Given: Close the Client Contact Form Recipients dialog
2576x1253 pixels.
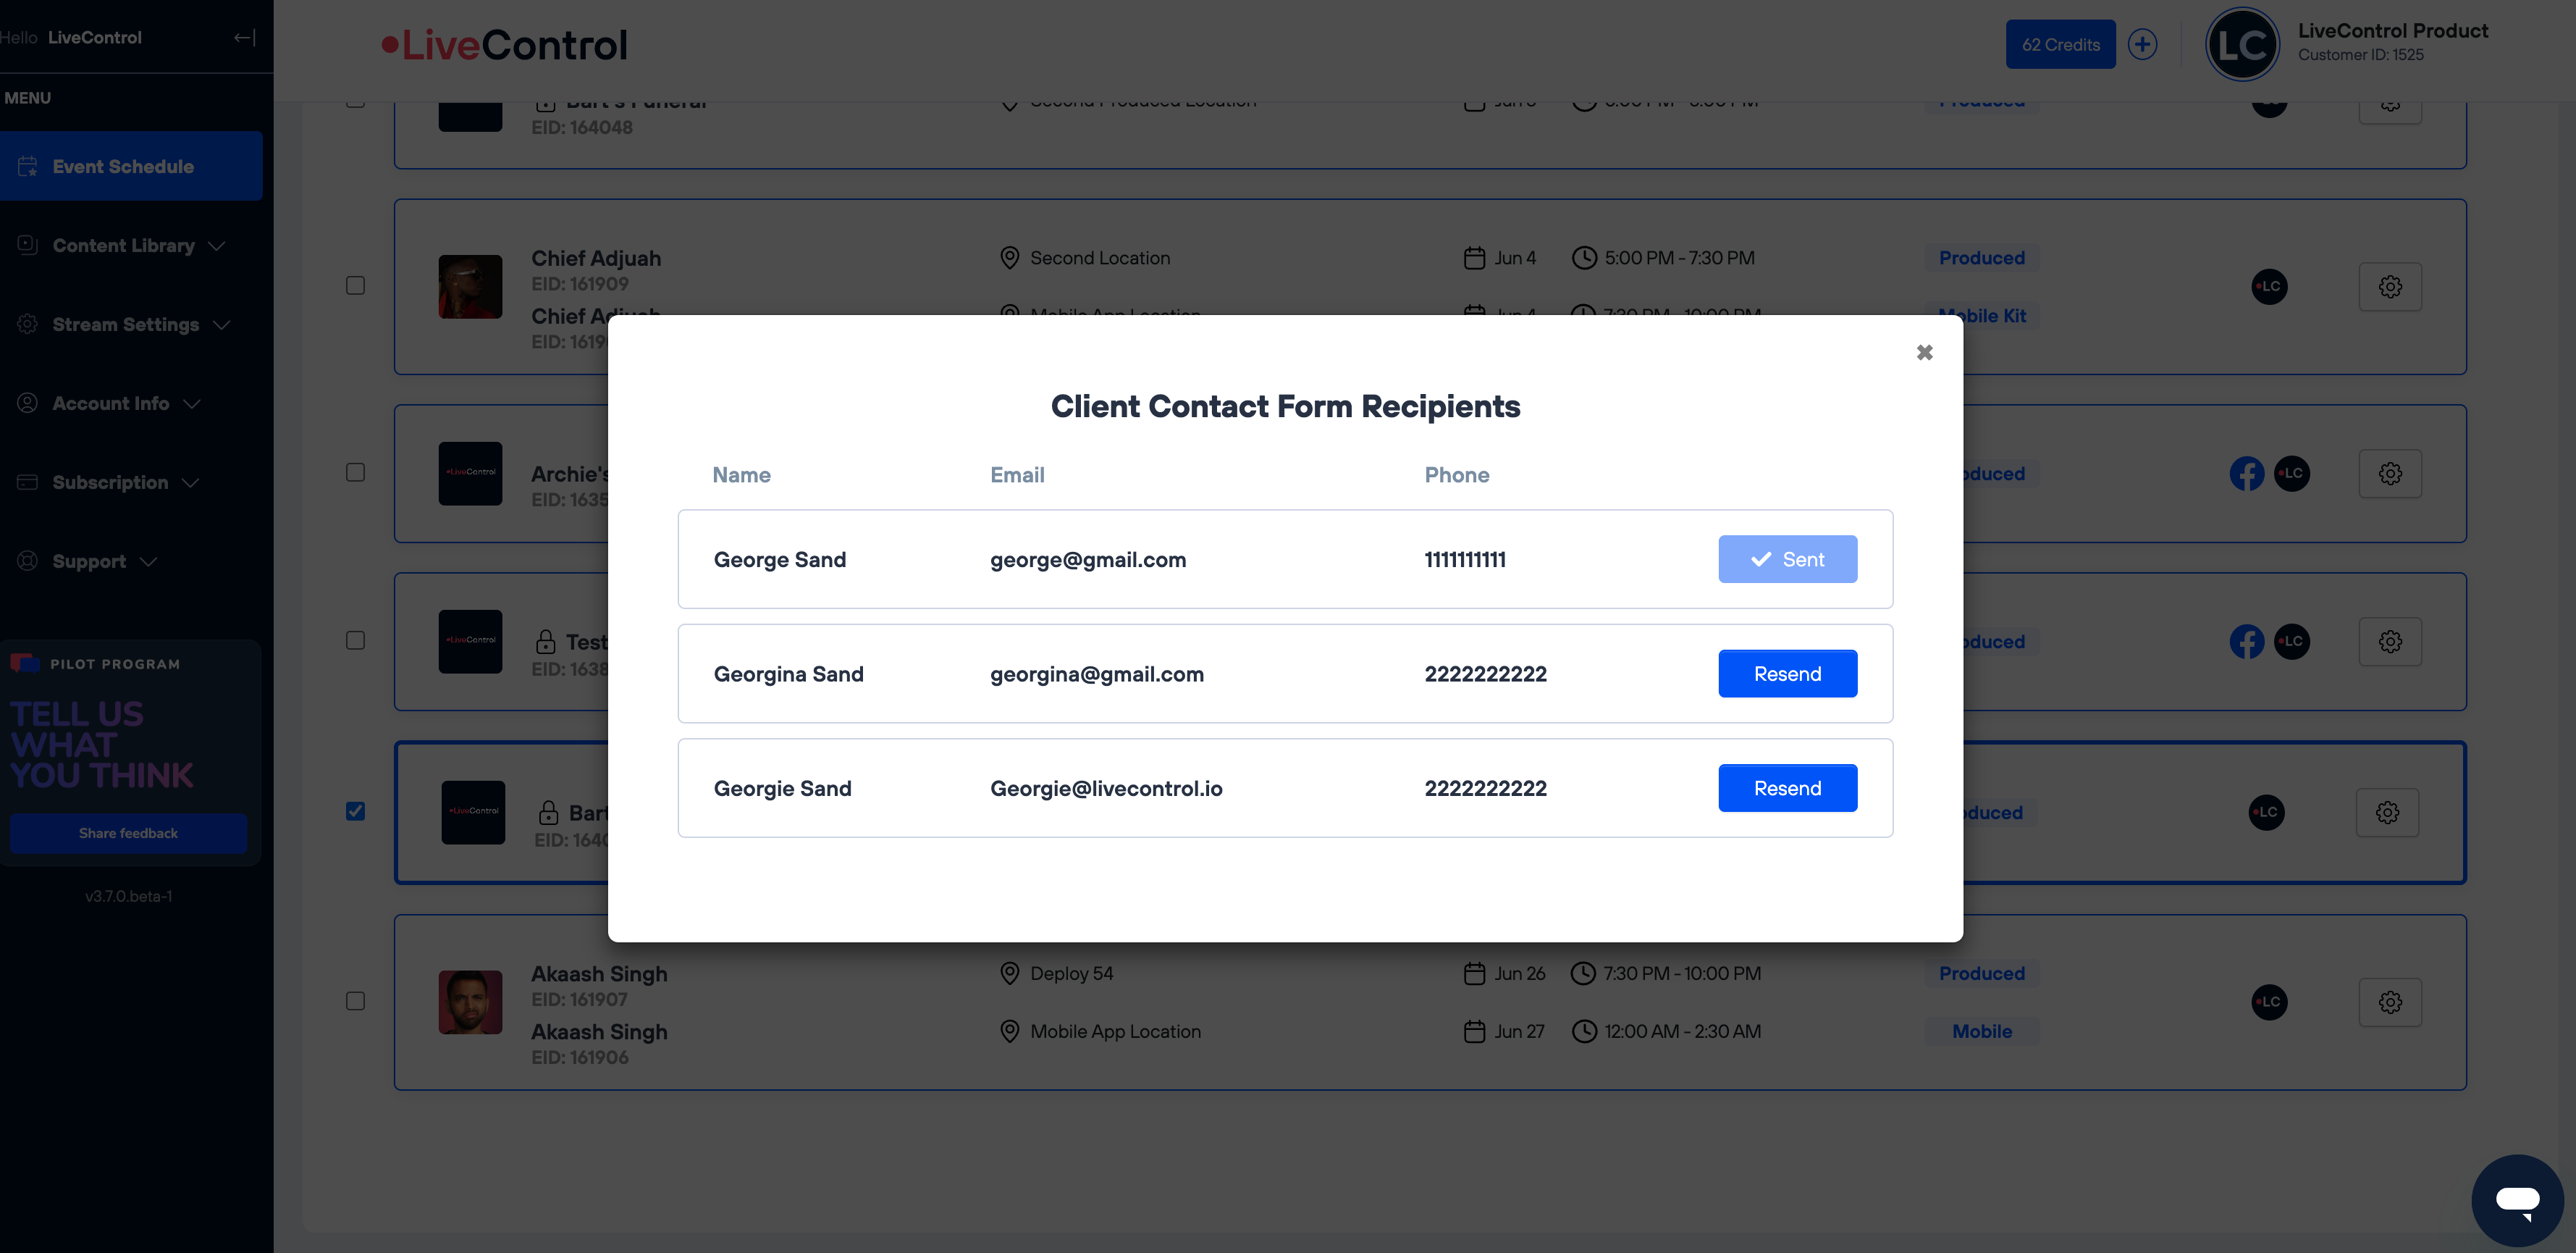Looking at the screenshot, I should 1924,352.
